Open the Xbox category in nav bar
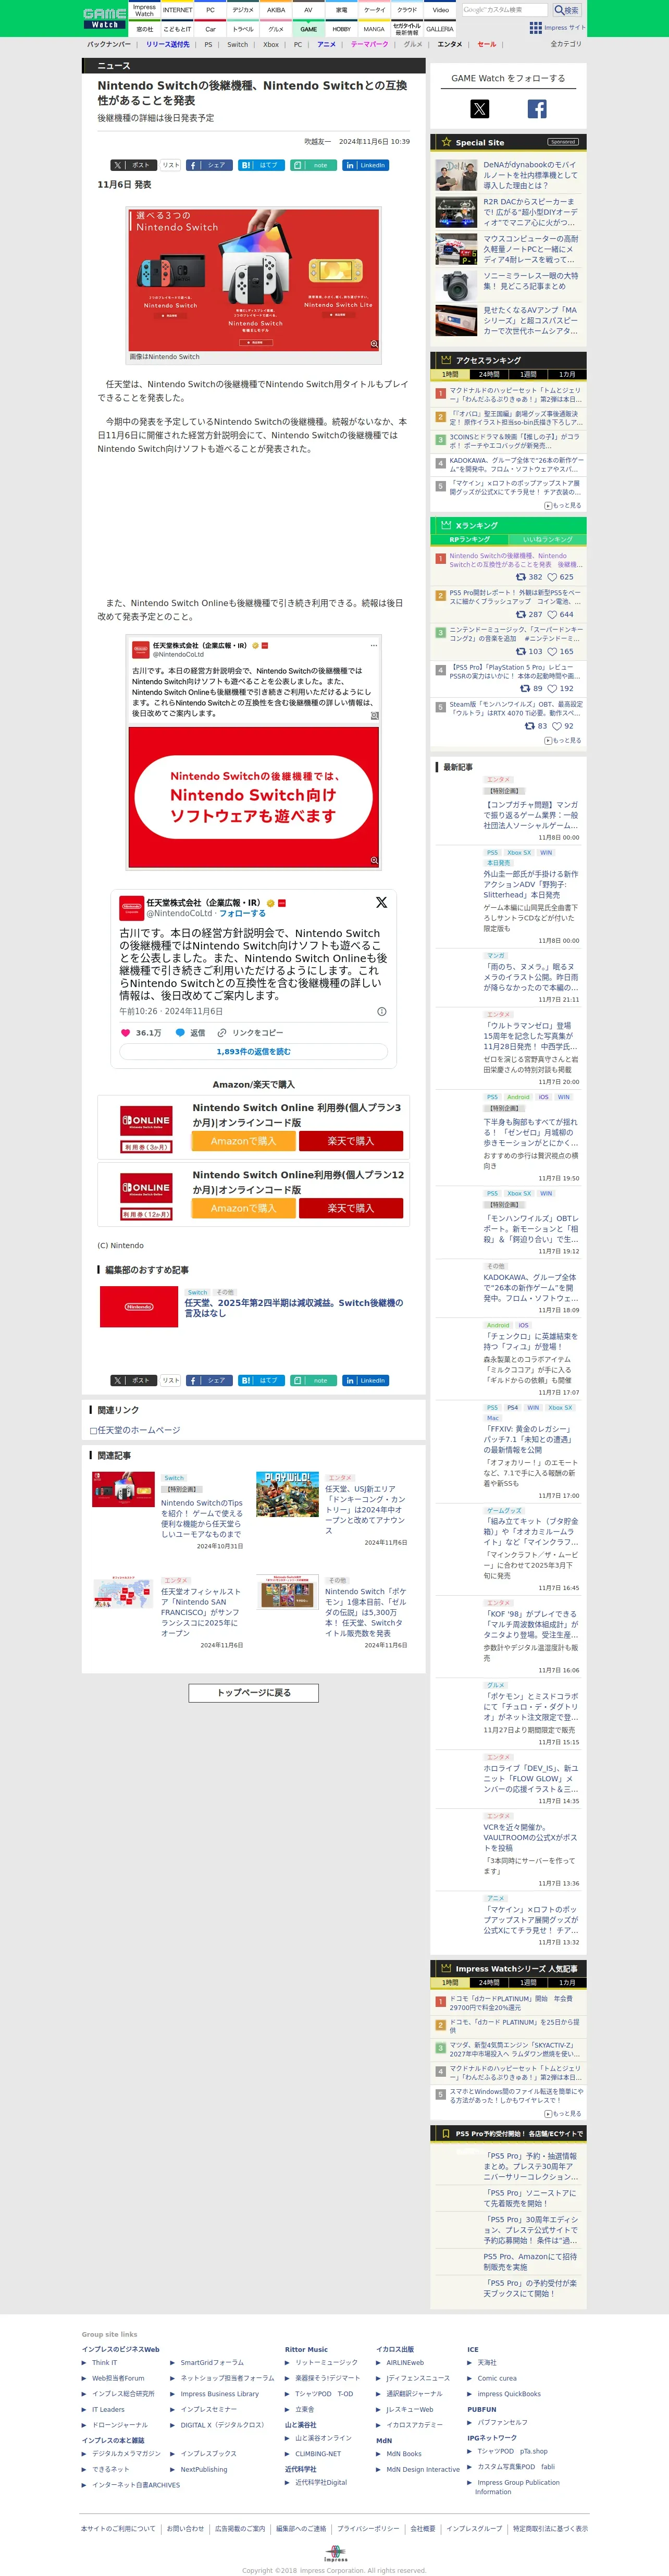 click(x=271, y=45)
